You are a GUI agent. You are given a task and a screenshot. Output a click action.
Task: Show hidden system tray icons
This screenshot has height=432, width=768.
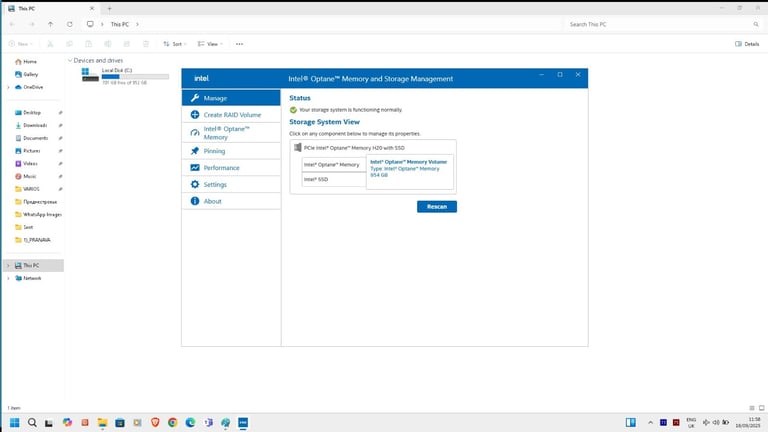click(x=650, y=422)
